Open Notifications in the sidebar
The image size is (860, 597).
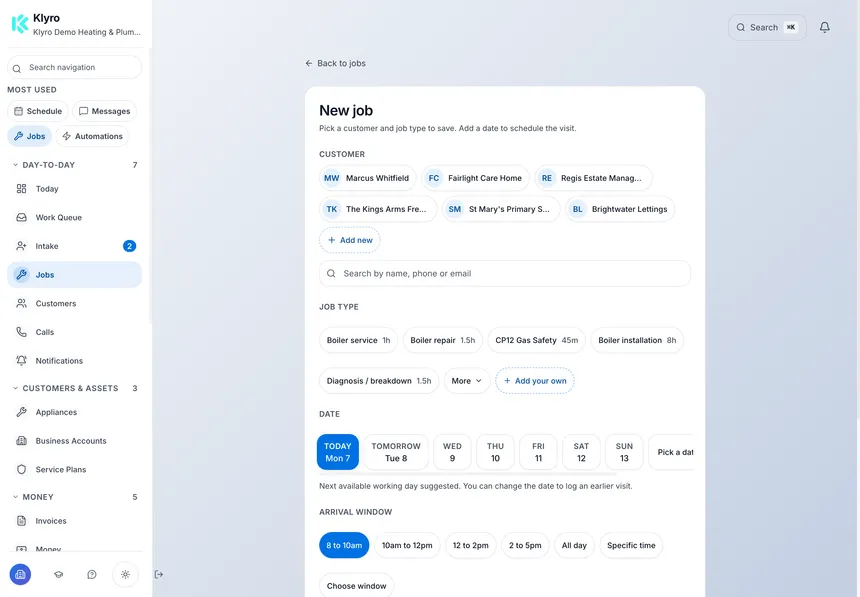coord(75,361)
